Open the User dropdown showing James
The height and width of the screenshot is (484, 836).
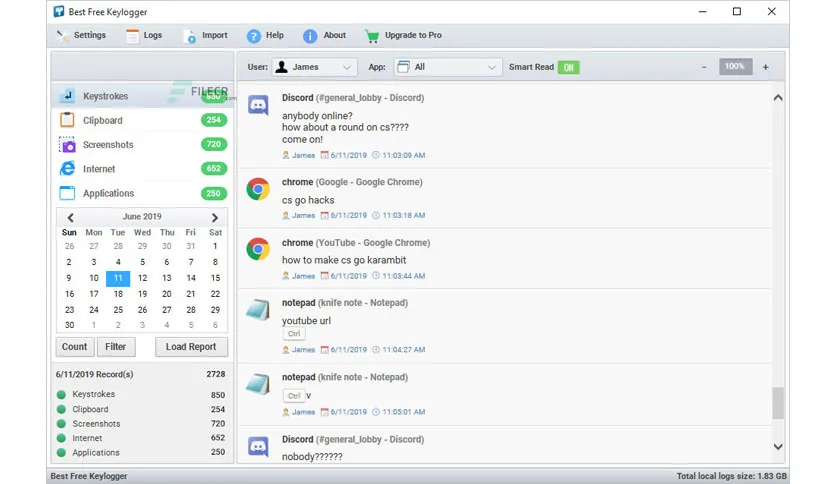(x=314, y=67)
